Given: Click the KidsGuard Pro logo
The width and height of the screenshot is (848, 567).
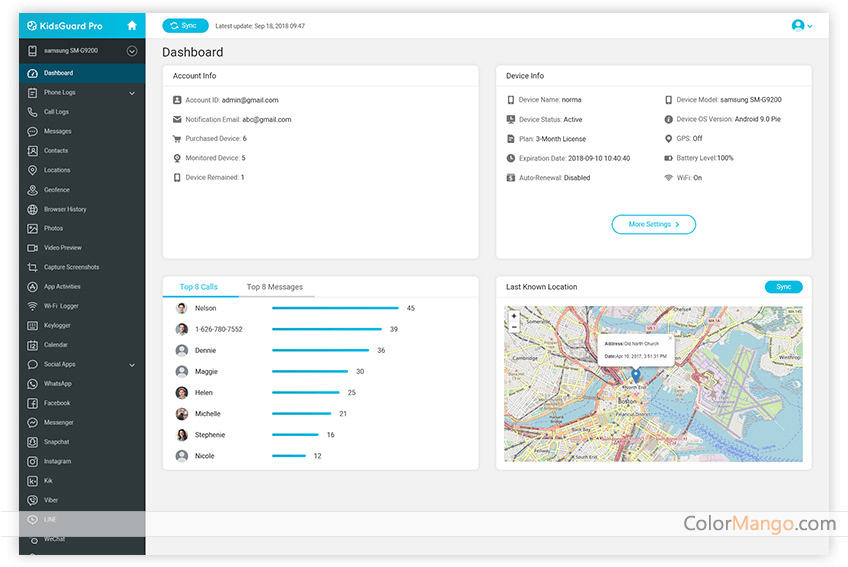Looking at the screenshot, I should point(65,26).
